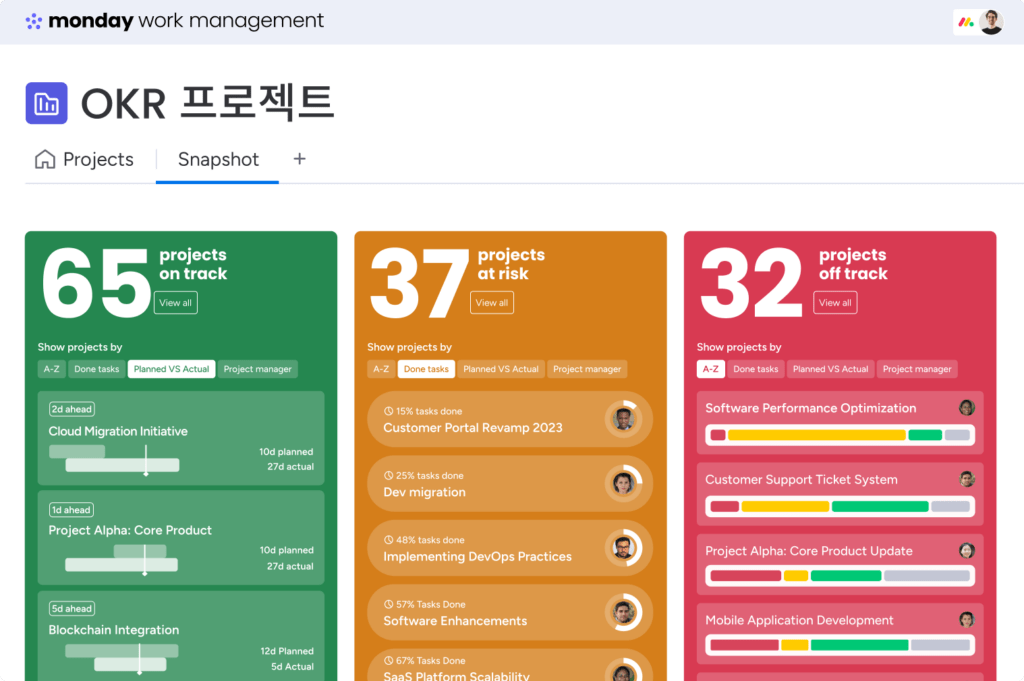The width and height of the screenshot is (1024, 681).
Task: Open the user profile avatar menu
Action: click(x=991, y=22)
